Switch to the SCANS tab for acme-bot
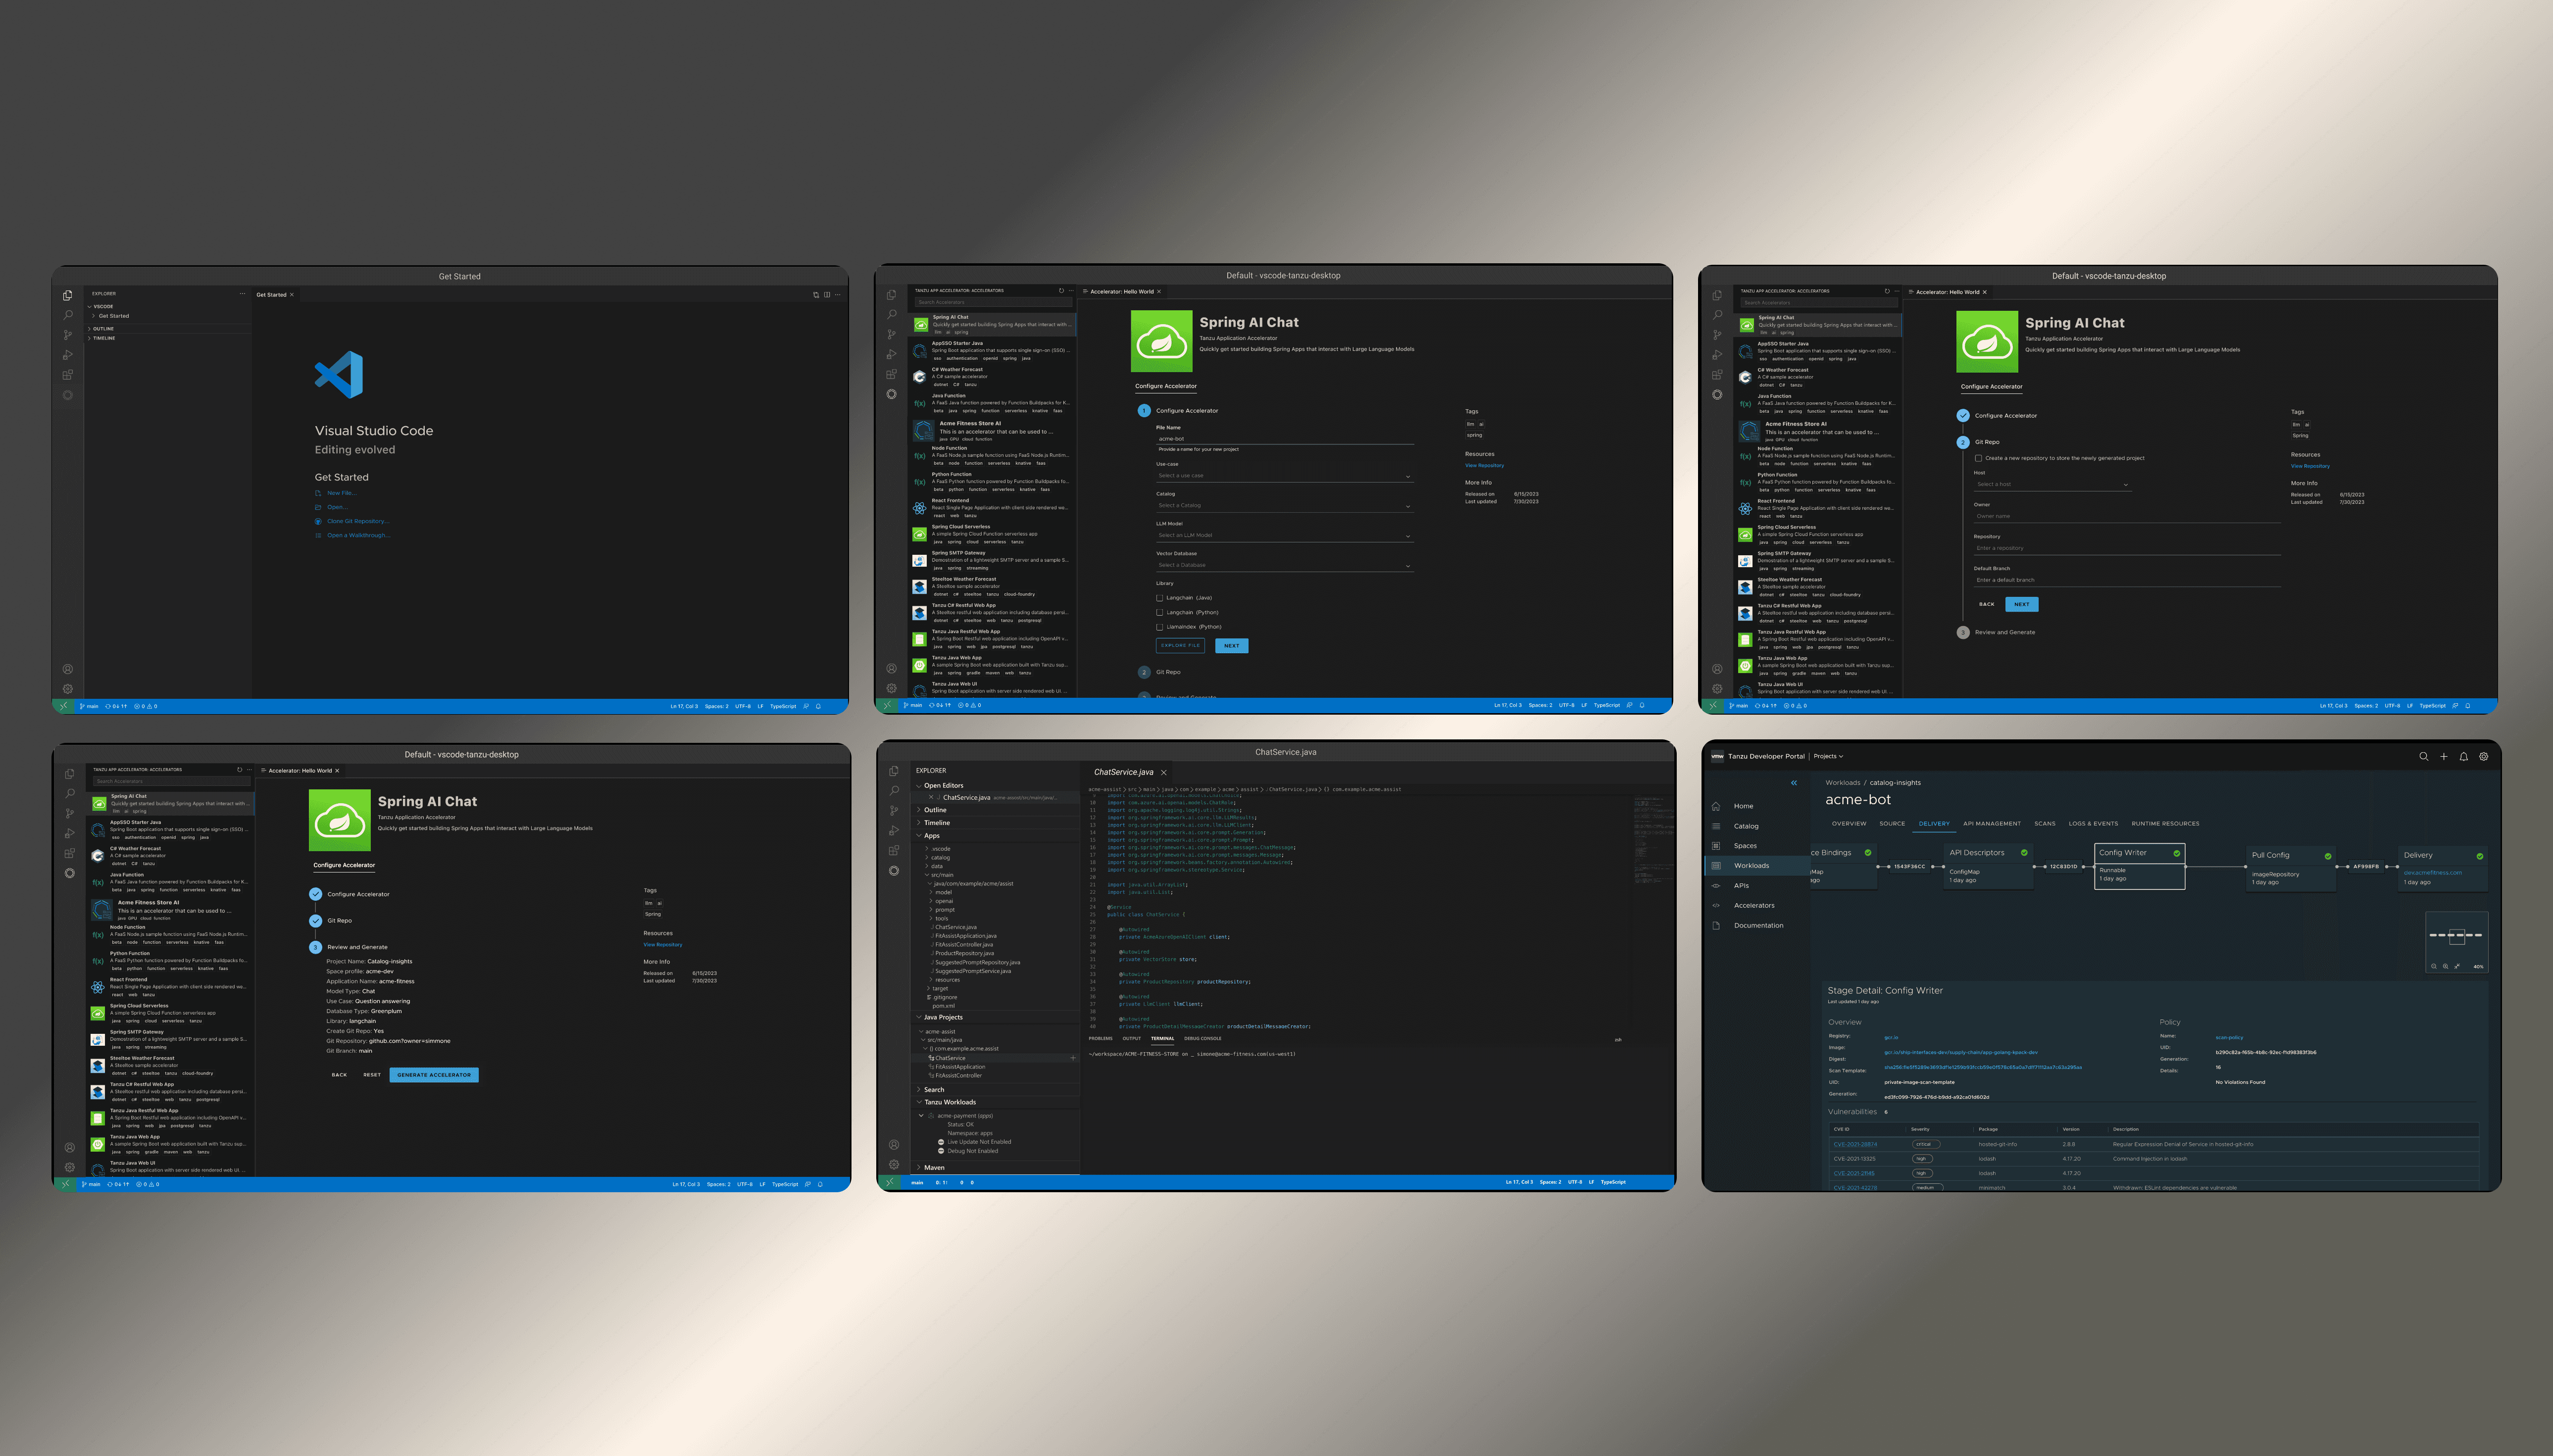2553x1456 pixels. pyautogui.click(x=2044, y=823)
